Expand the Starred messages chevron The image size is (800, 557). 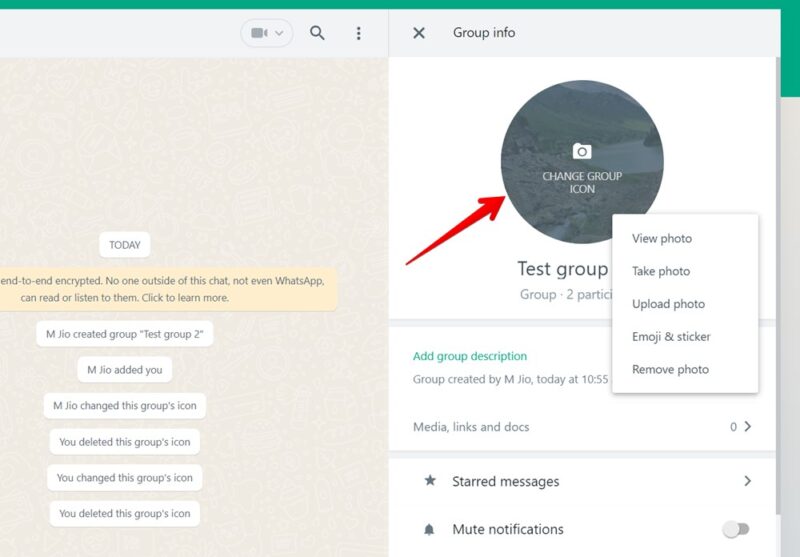tap(747, 481)
